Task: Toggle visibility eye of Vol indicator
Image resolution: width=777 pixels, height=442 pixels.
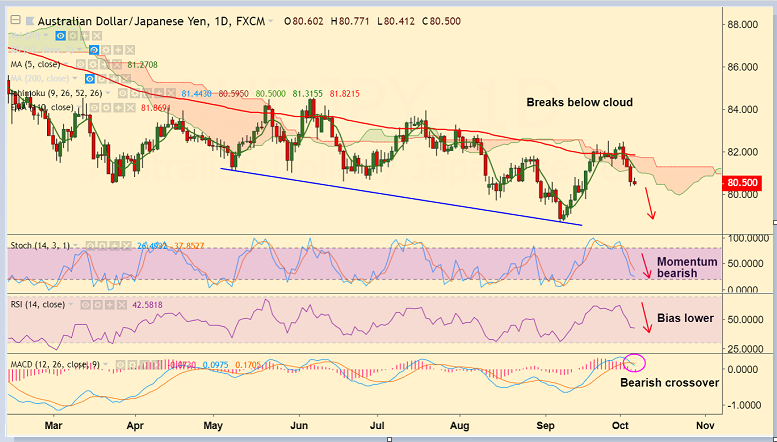Action: 60,36
